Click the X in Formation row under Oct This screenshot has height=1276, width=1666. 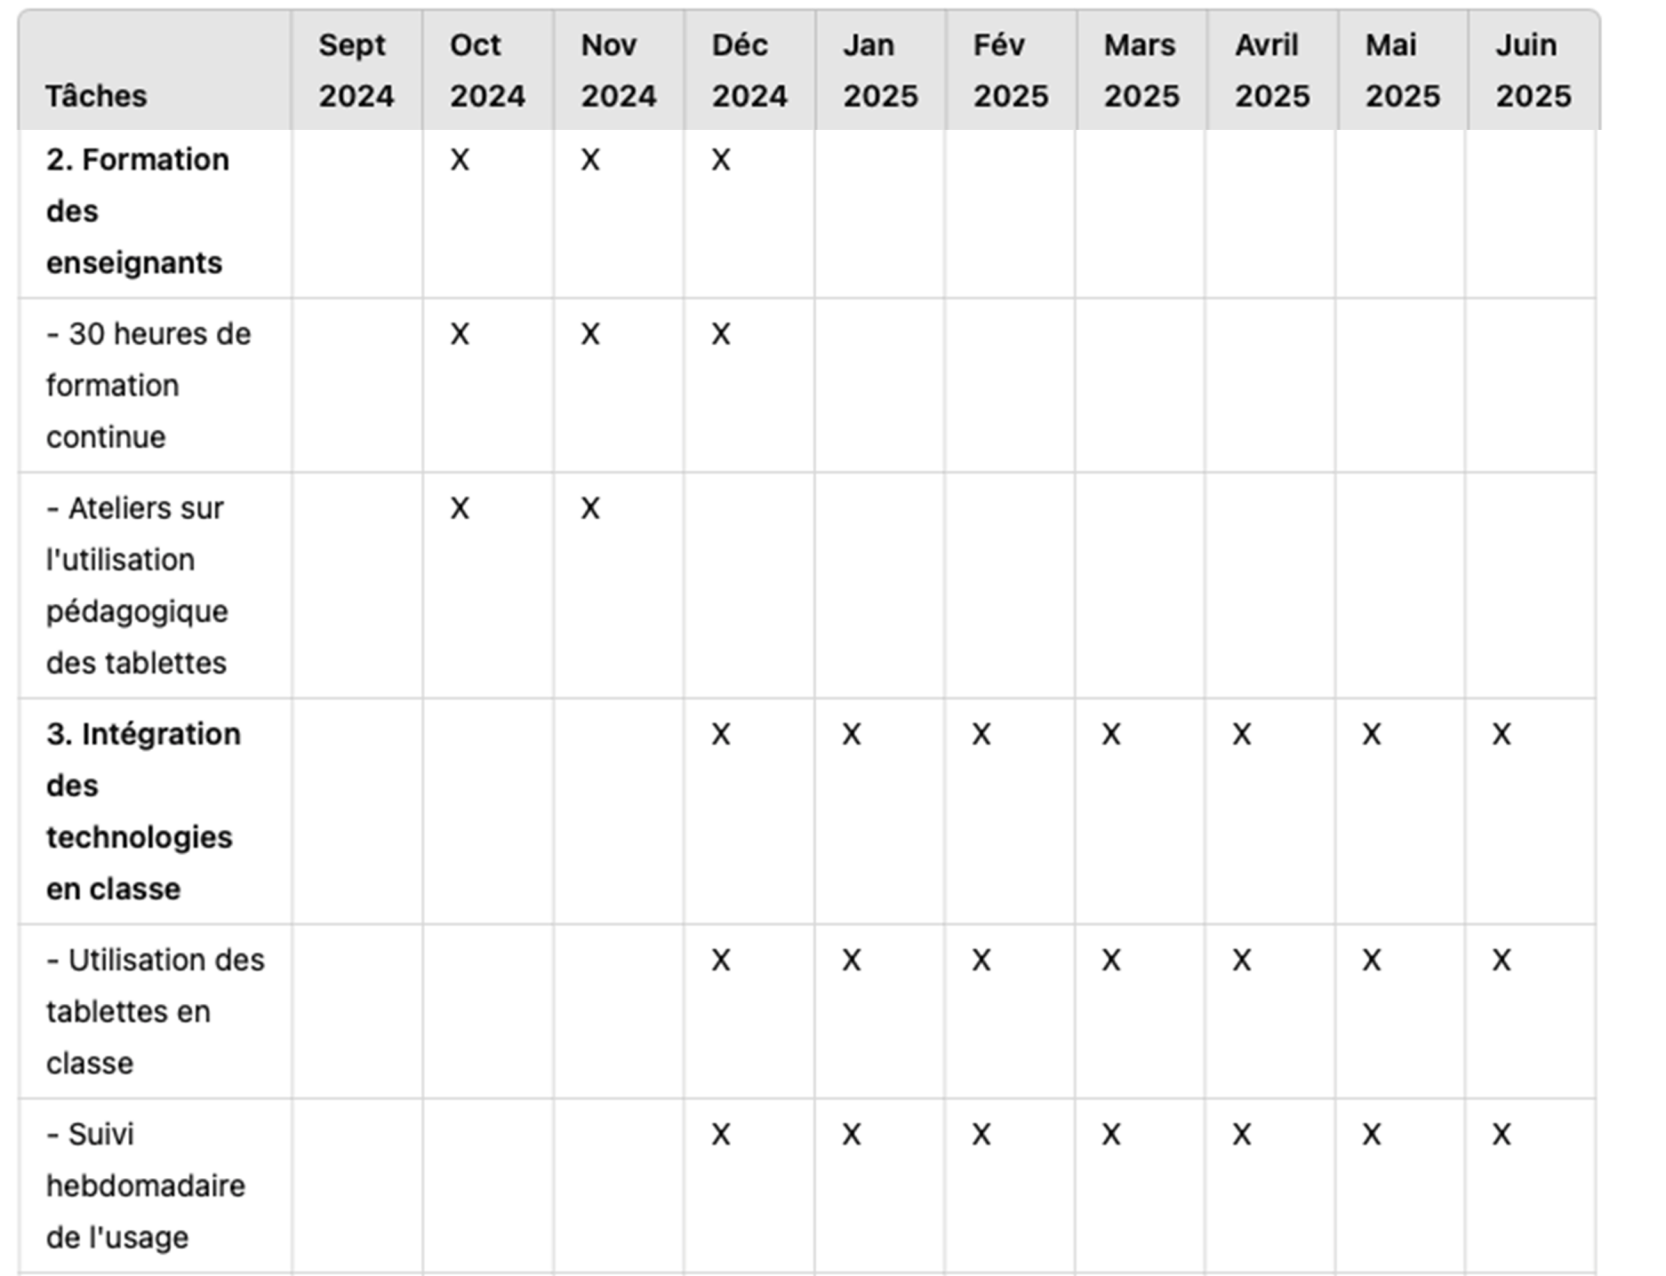click(x=460, y=160)
